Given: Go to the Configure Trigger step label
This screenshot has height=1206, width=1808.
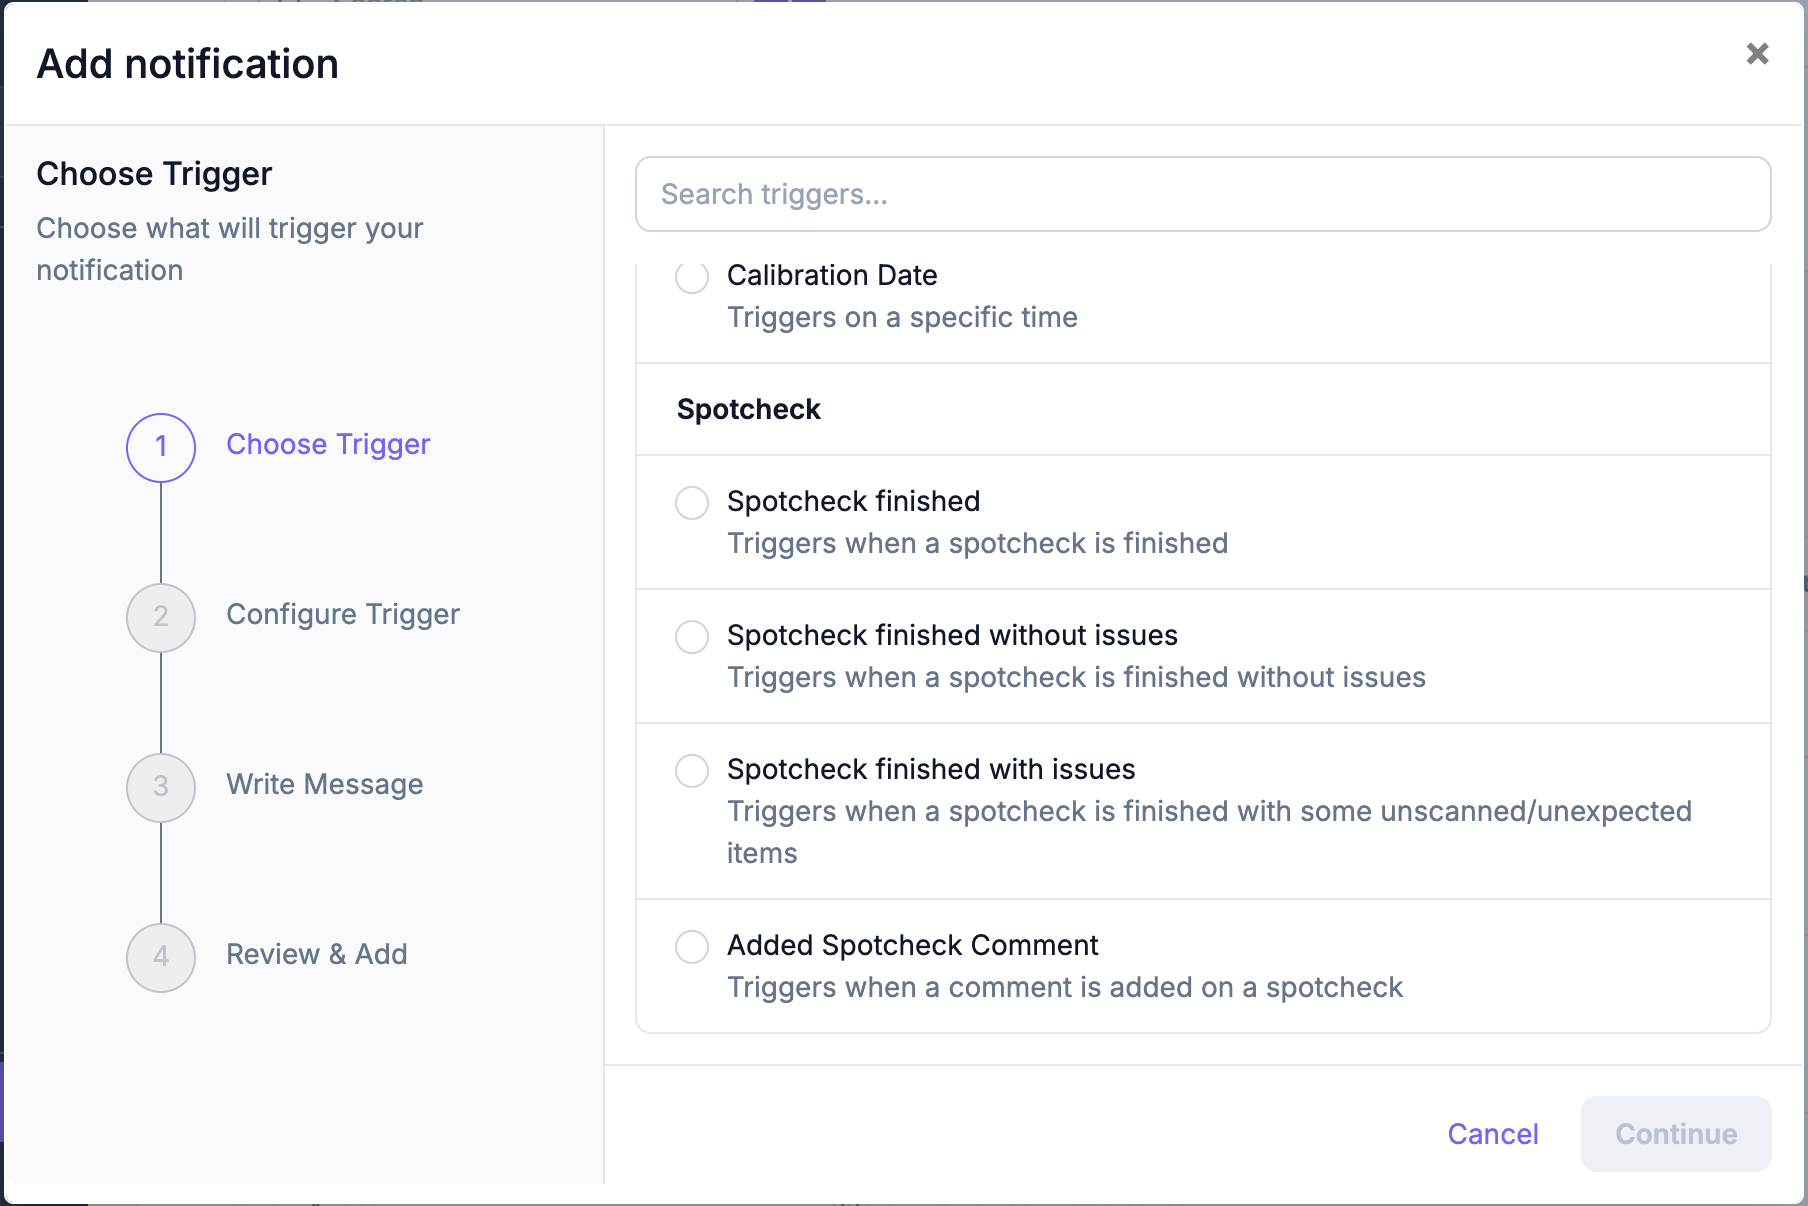Looking at the screenshot, I should [x=343, y=614].
